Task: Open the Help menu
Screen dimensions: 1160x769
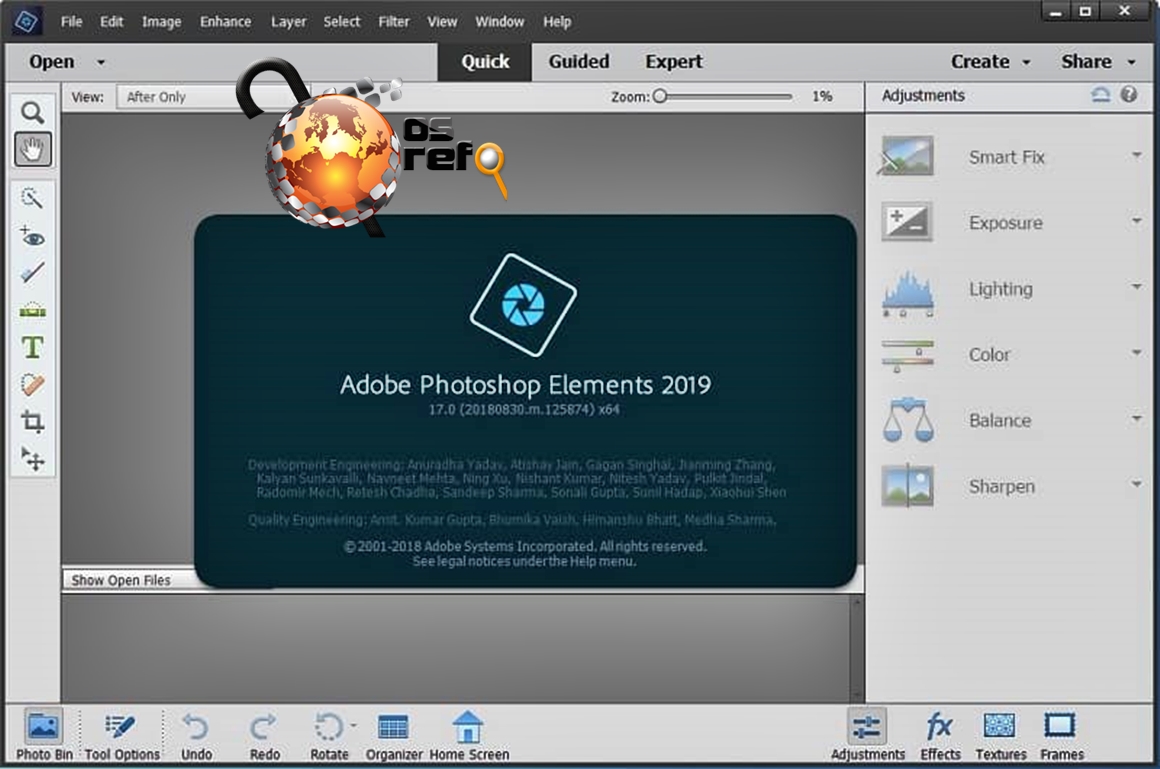Action: click(556, 21)
